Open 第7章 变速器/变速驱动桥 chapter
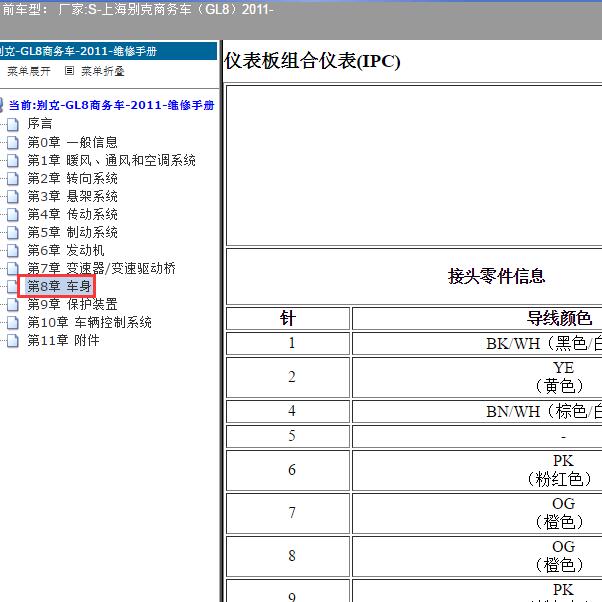The height and width of the screenshot is (602, 602). (x=101, y=268)
